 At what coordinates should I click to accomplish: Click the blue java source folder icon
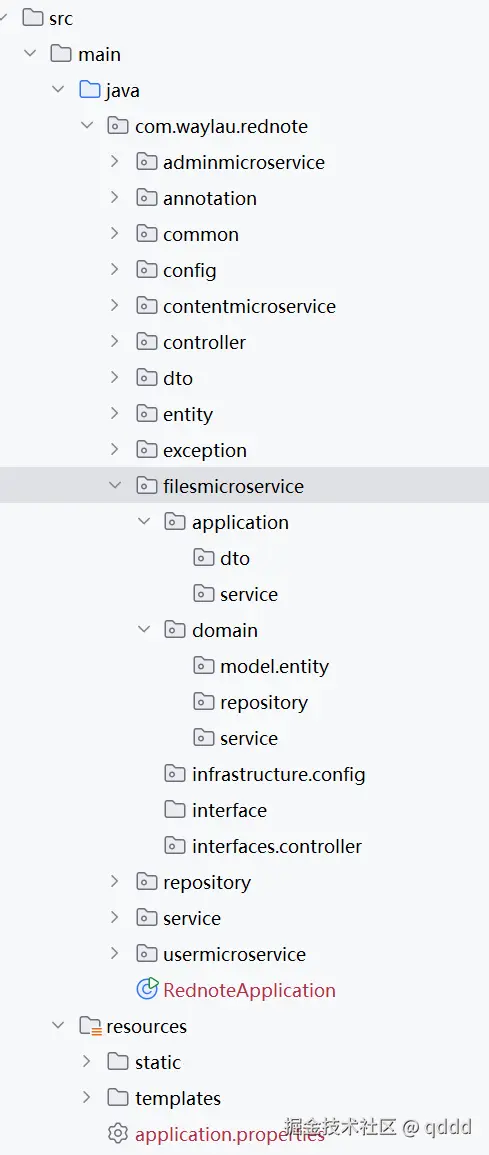[90, 91]
